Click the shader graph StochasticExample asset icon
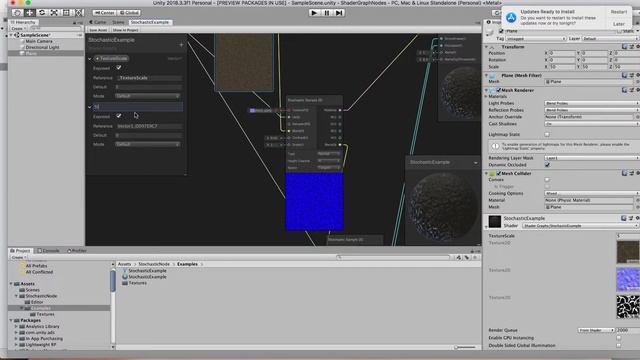This screenshot has height=360, width=640. [x=125, y=271]
